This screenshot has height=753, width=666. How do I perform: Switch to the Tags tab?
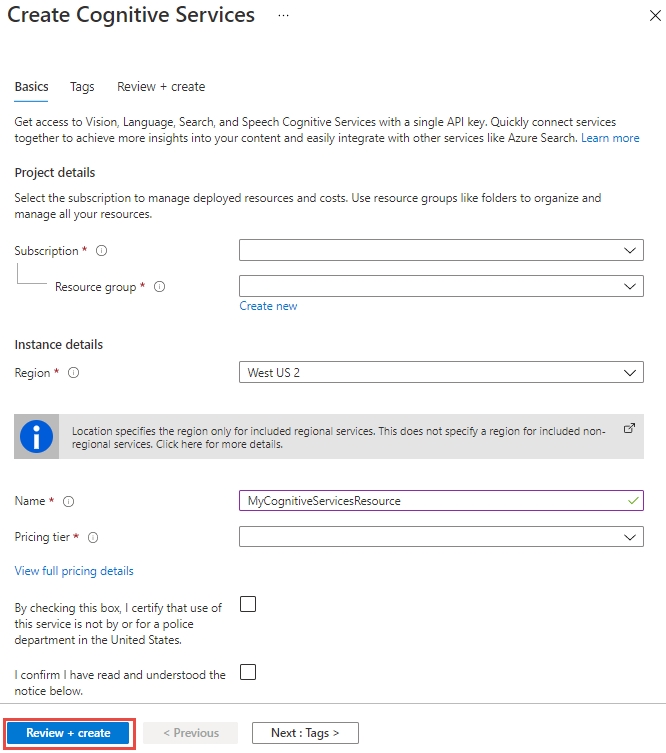[x=82, y=87]
